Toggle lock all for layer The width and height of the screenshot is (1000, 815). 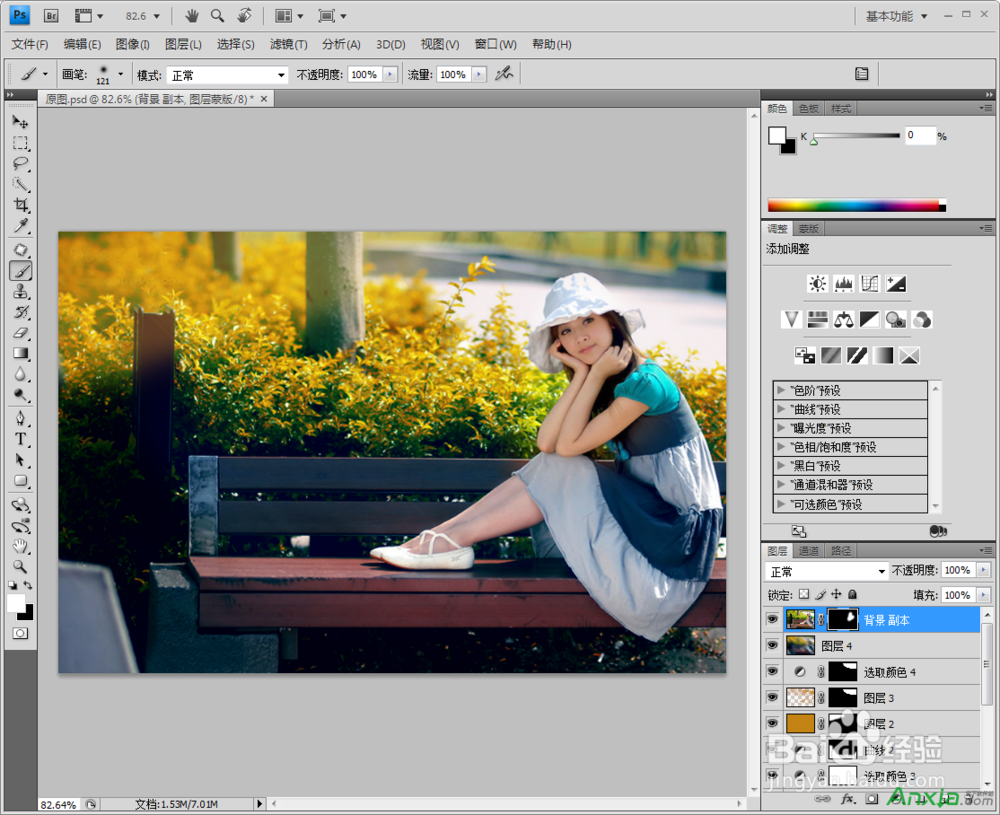coord(853,594)
